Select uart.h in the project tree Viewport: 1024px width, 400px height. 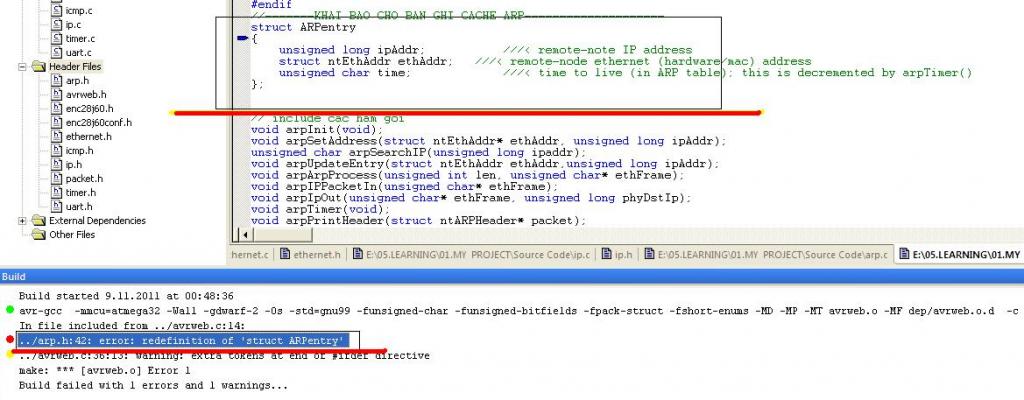tap(79, 207)
